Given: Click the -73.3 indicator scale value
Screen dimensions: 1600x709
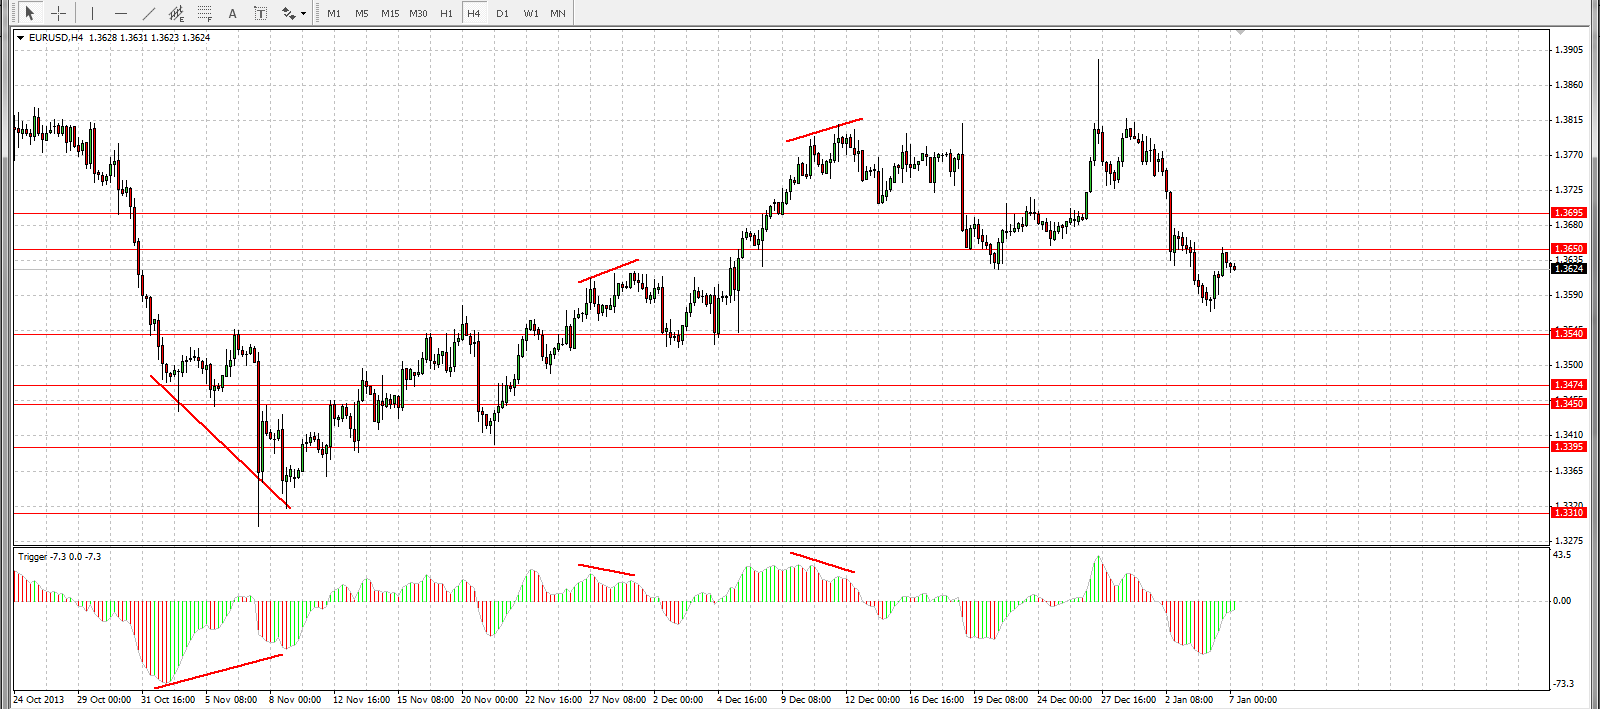Looking at the screenshot, I should click(1563, 684).
